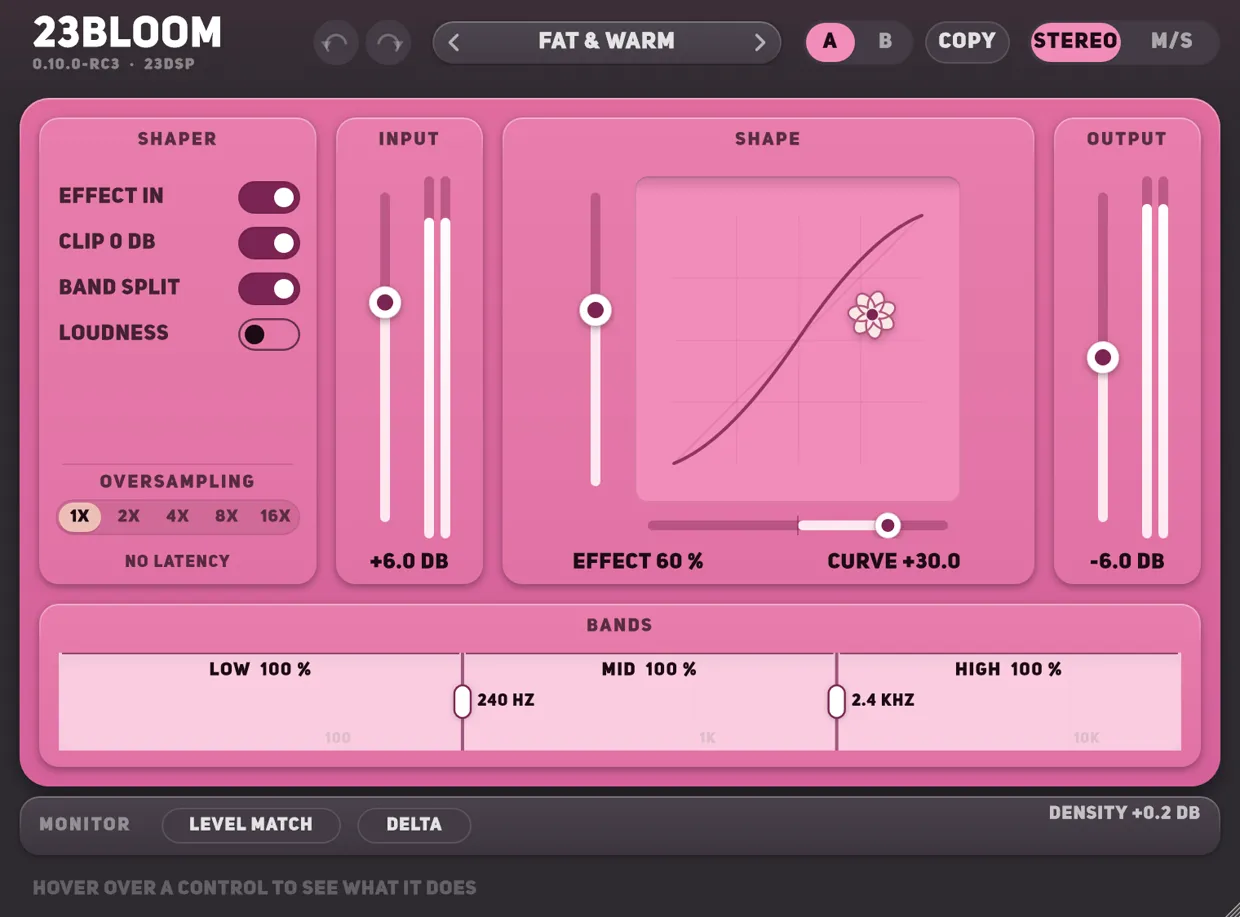Screen dimensions: 1240x917
Task: Open the FAT & WARM preset selector
Action: [606, 42]
